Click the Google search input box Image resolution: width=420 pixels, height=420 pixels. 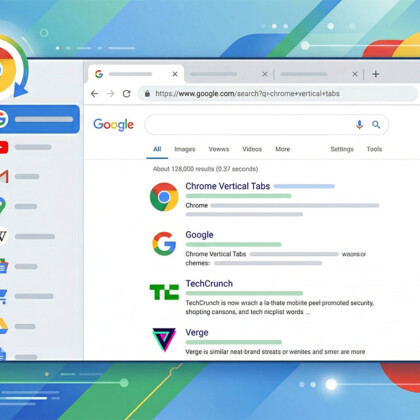click(250, 125)
